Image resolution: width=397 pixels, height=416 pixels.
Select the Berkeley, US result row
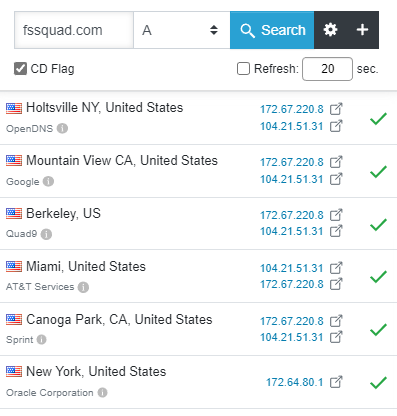tap(198, 223)
